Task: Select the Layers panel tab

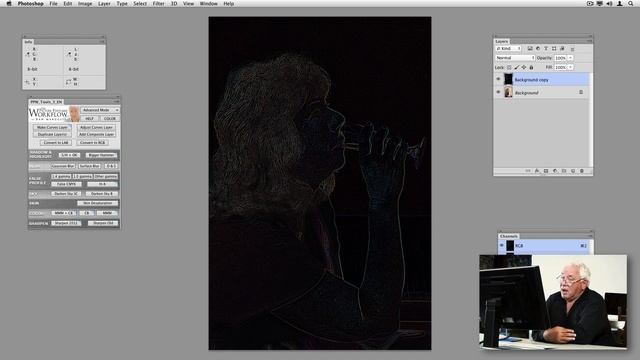Action: pos(502,41)
